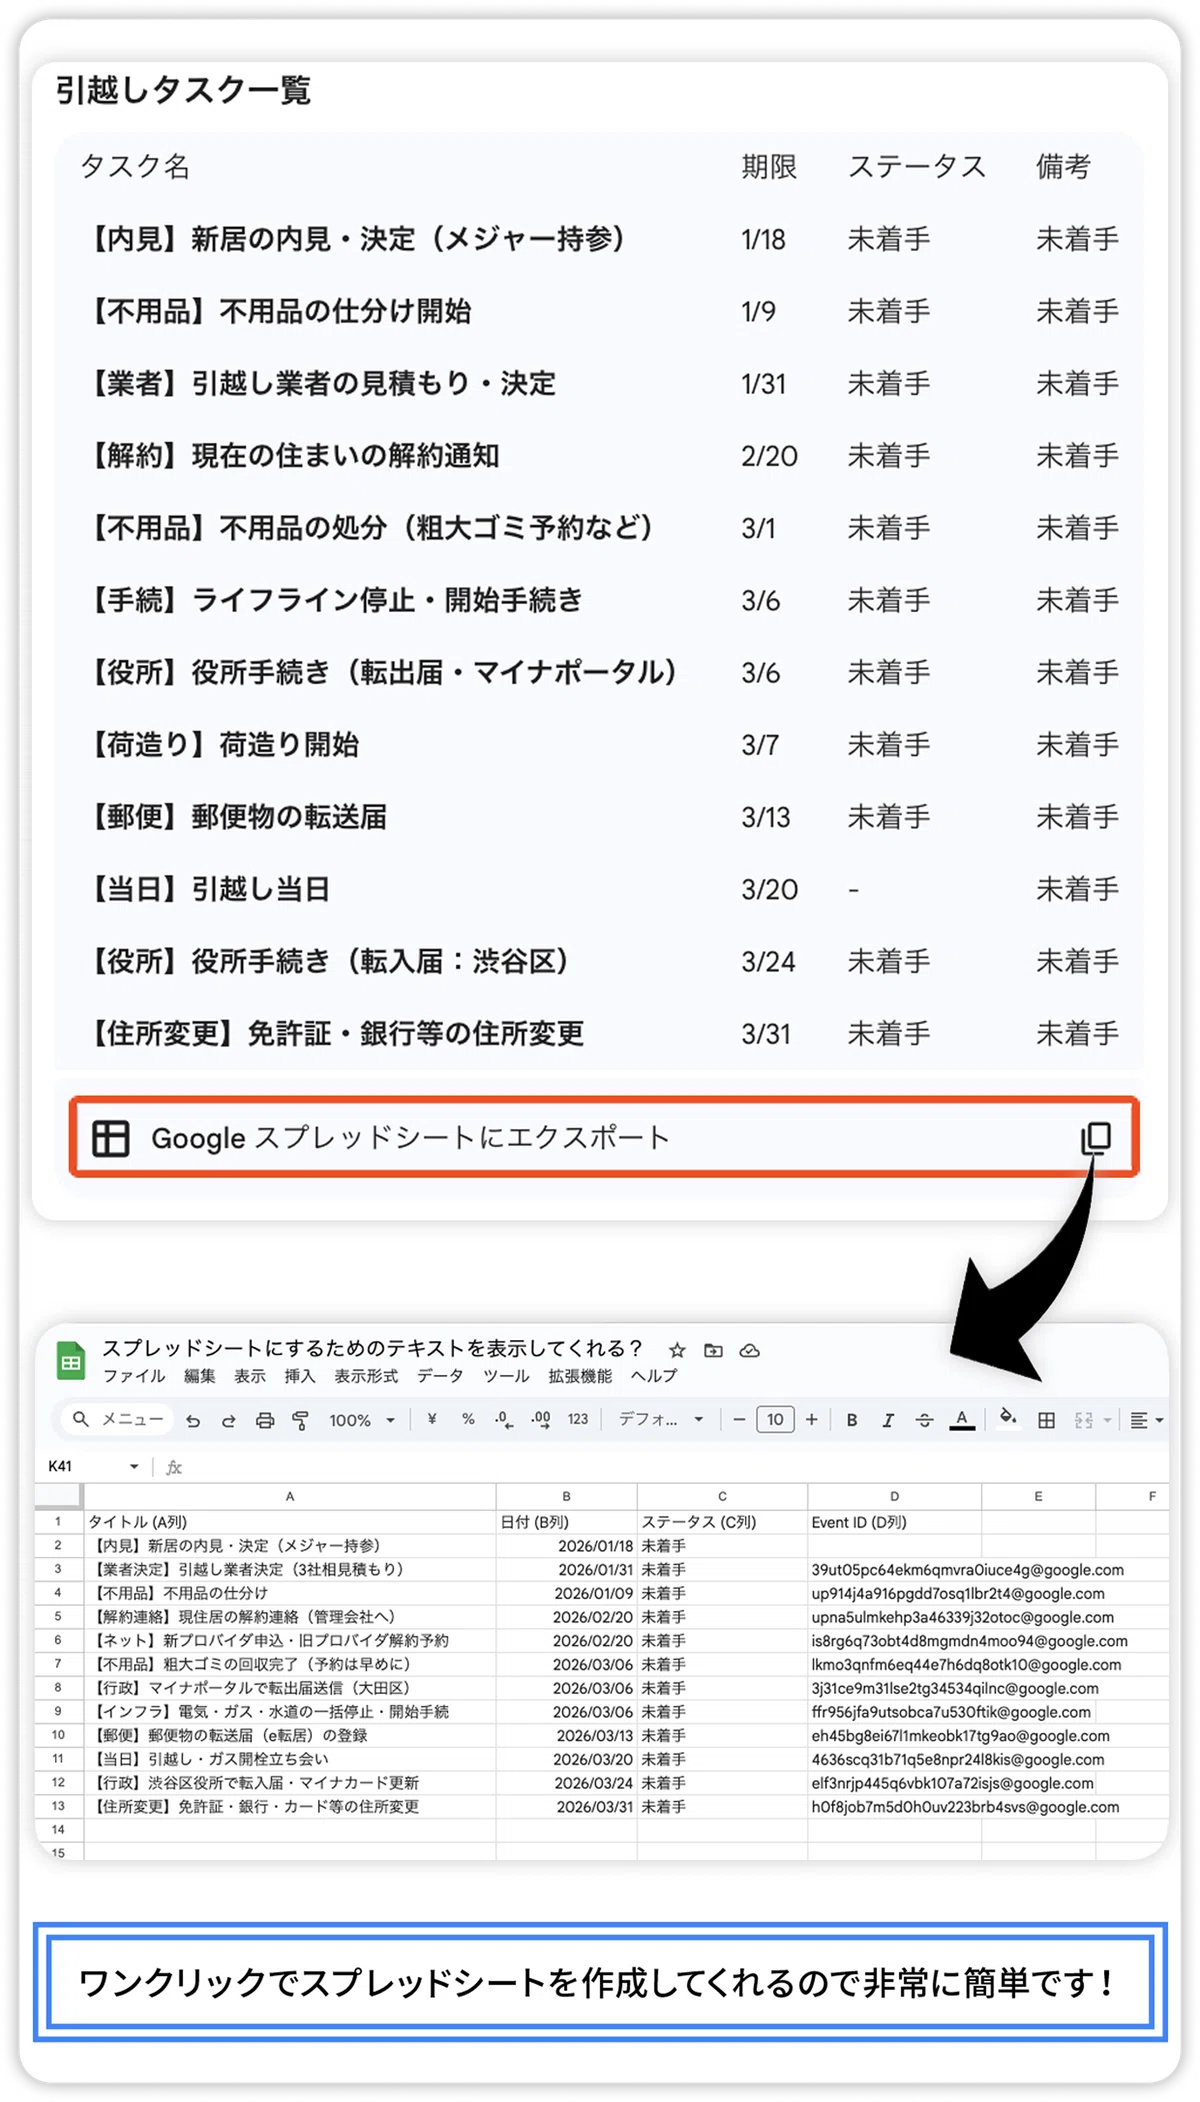Apply percent format
Screen dimensions: 1200x2102
[x=468, y=1419]
